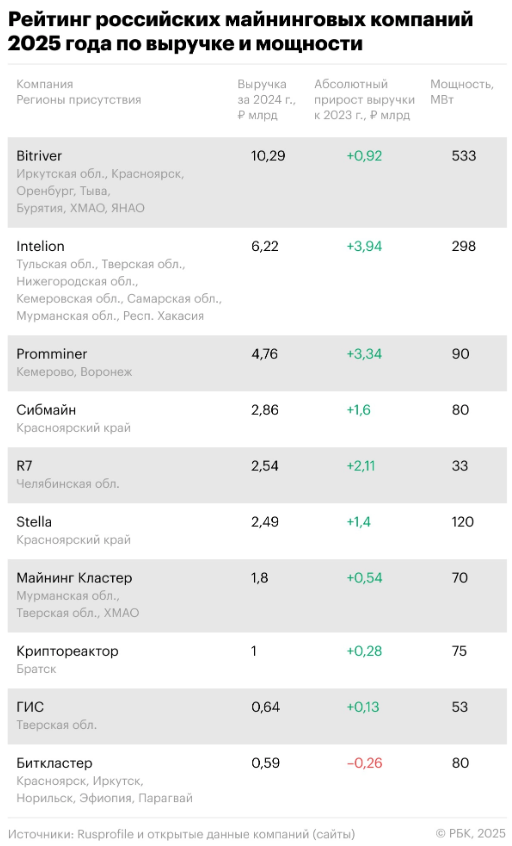Click the Выручка за 2024 column header
The height and width of the screenshot is (846, 512).
[x=267, y=100]
